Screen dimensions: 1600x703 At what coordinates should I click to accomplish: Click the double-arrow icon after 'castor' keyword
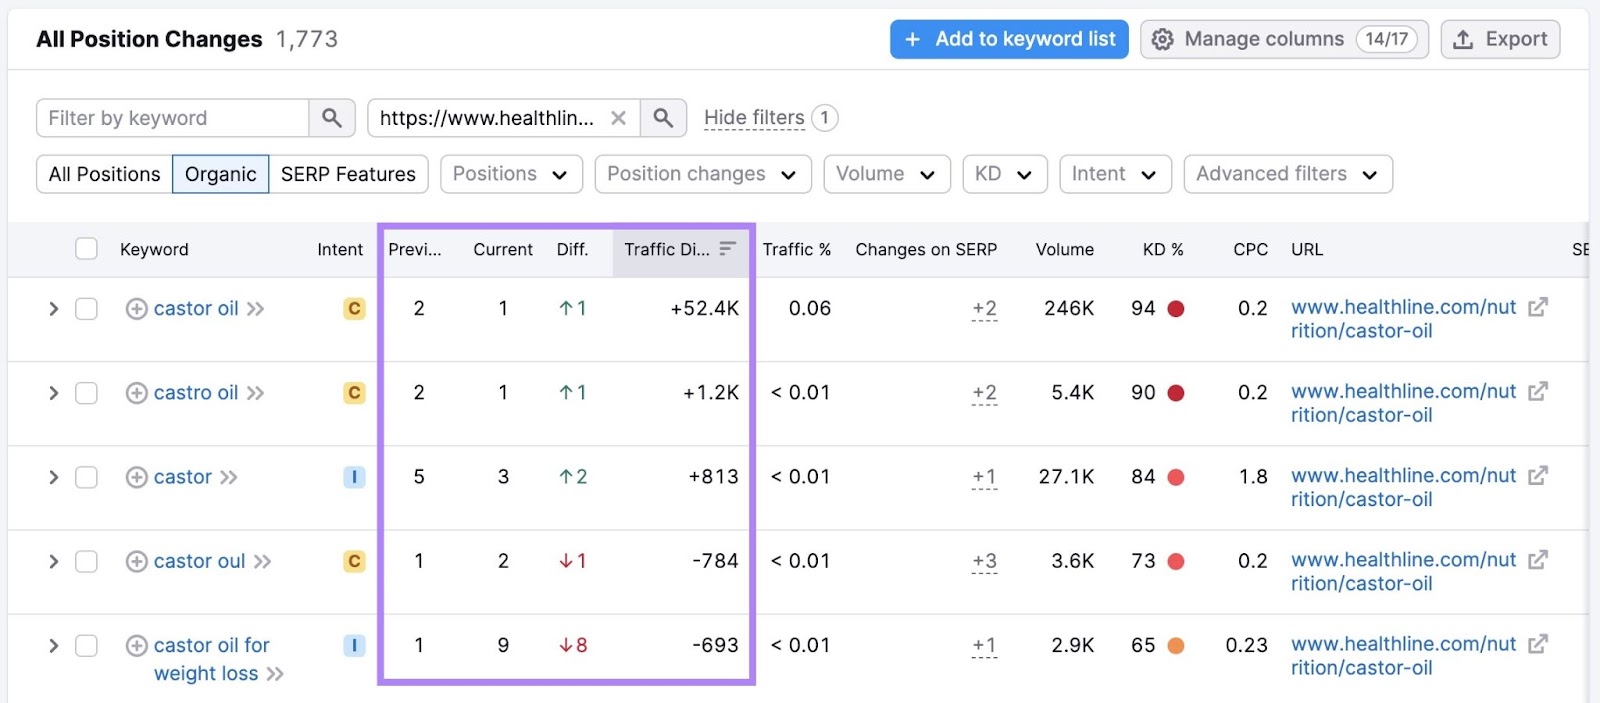click(229, 477)
